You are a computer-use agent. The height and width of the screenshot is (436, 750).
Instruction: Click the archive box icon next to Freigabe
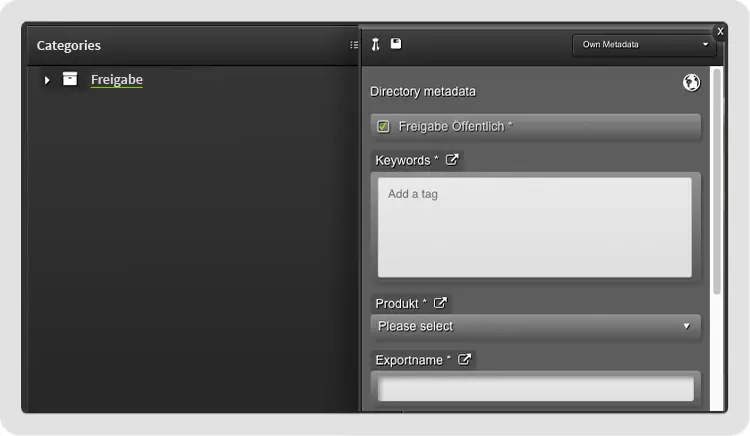(x=70, y=79)
